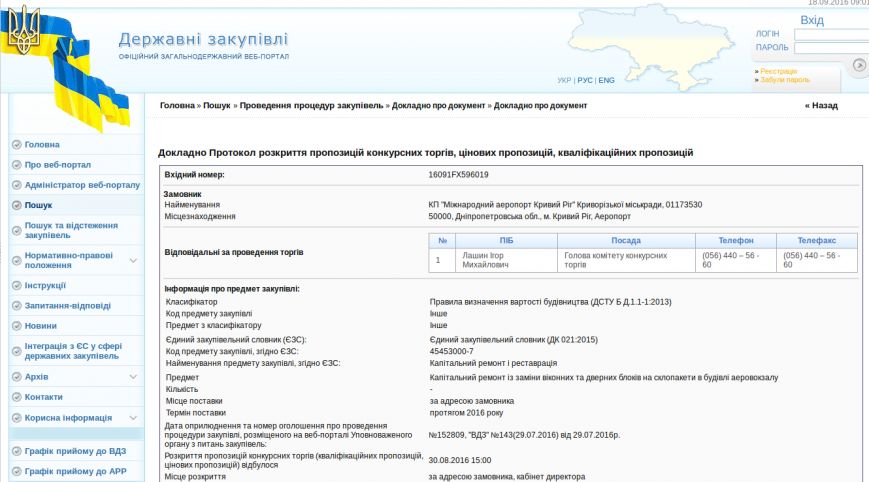Open the Про веб-портал menu item
Viewport: 869px width, 482px height.
tap(58, 165)
